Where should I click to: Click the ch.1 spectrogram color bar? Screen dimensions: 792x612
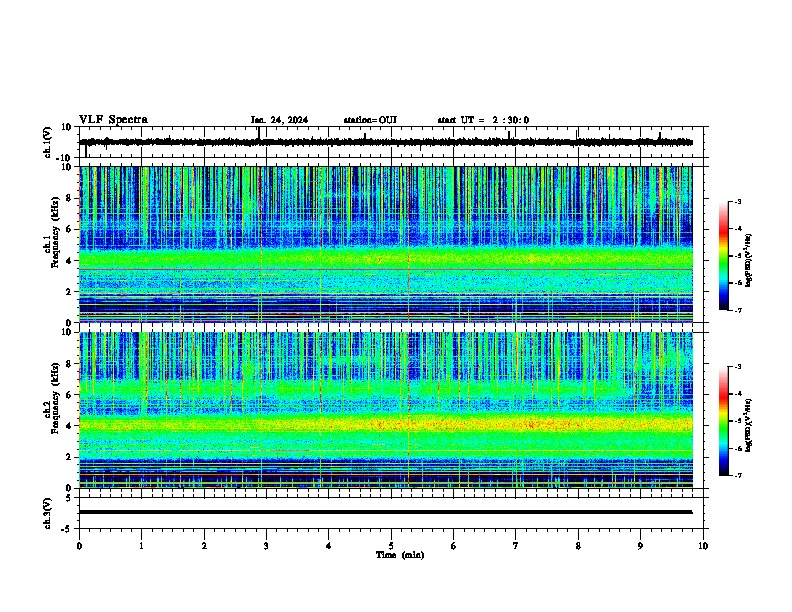point(724,256)
